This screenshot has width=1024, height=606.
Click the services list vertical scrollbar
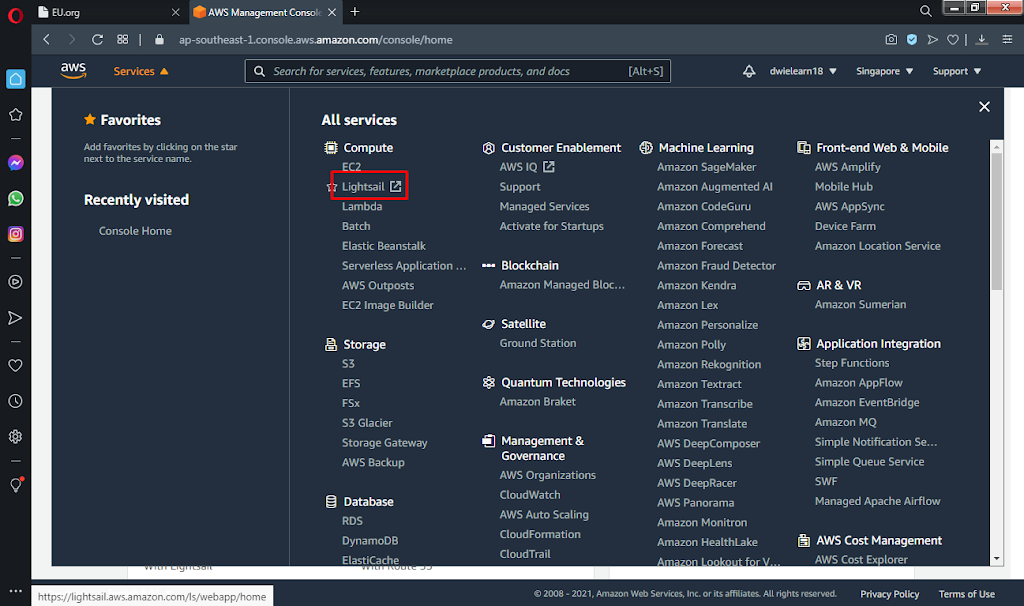tap(997, 221)
